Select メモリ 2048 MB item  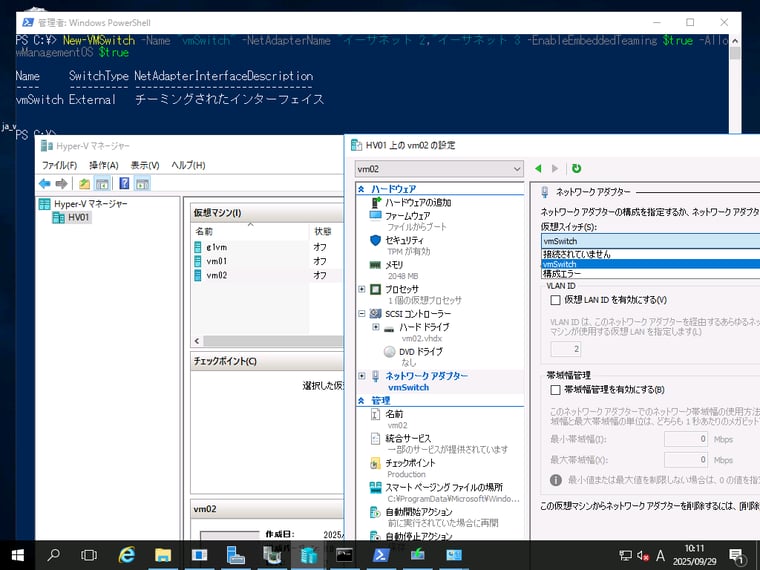393,270
